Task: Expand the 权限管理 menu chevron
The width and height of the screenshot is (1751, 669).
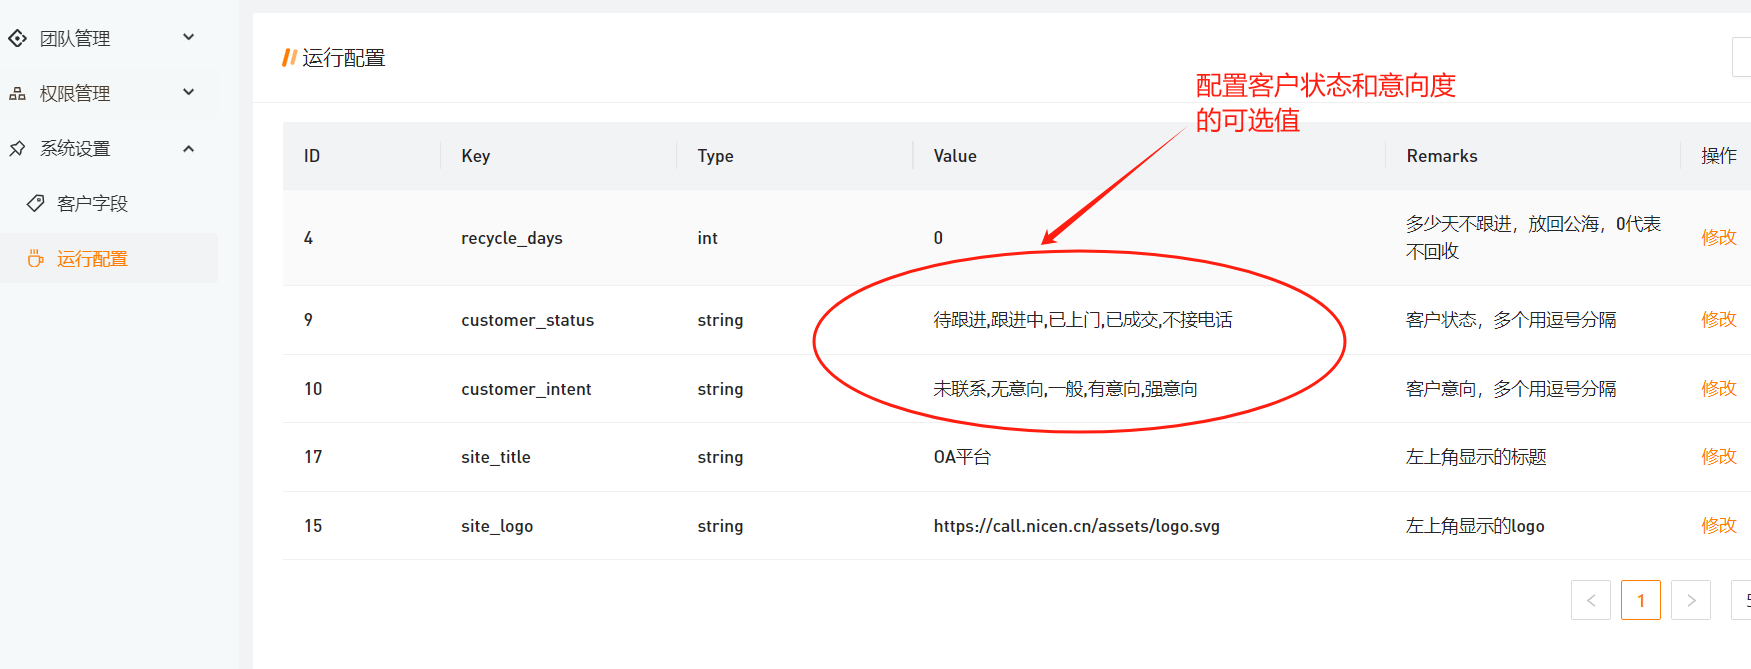Action: point(188,92)
